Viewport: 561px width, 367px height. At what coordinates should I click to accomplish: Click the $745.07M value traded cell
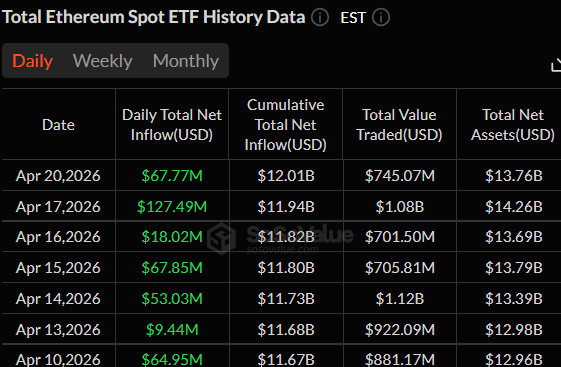[x=400, y=176]
